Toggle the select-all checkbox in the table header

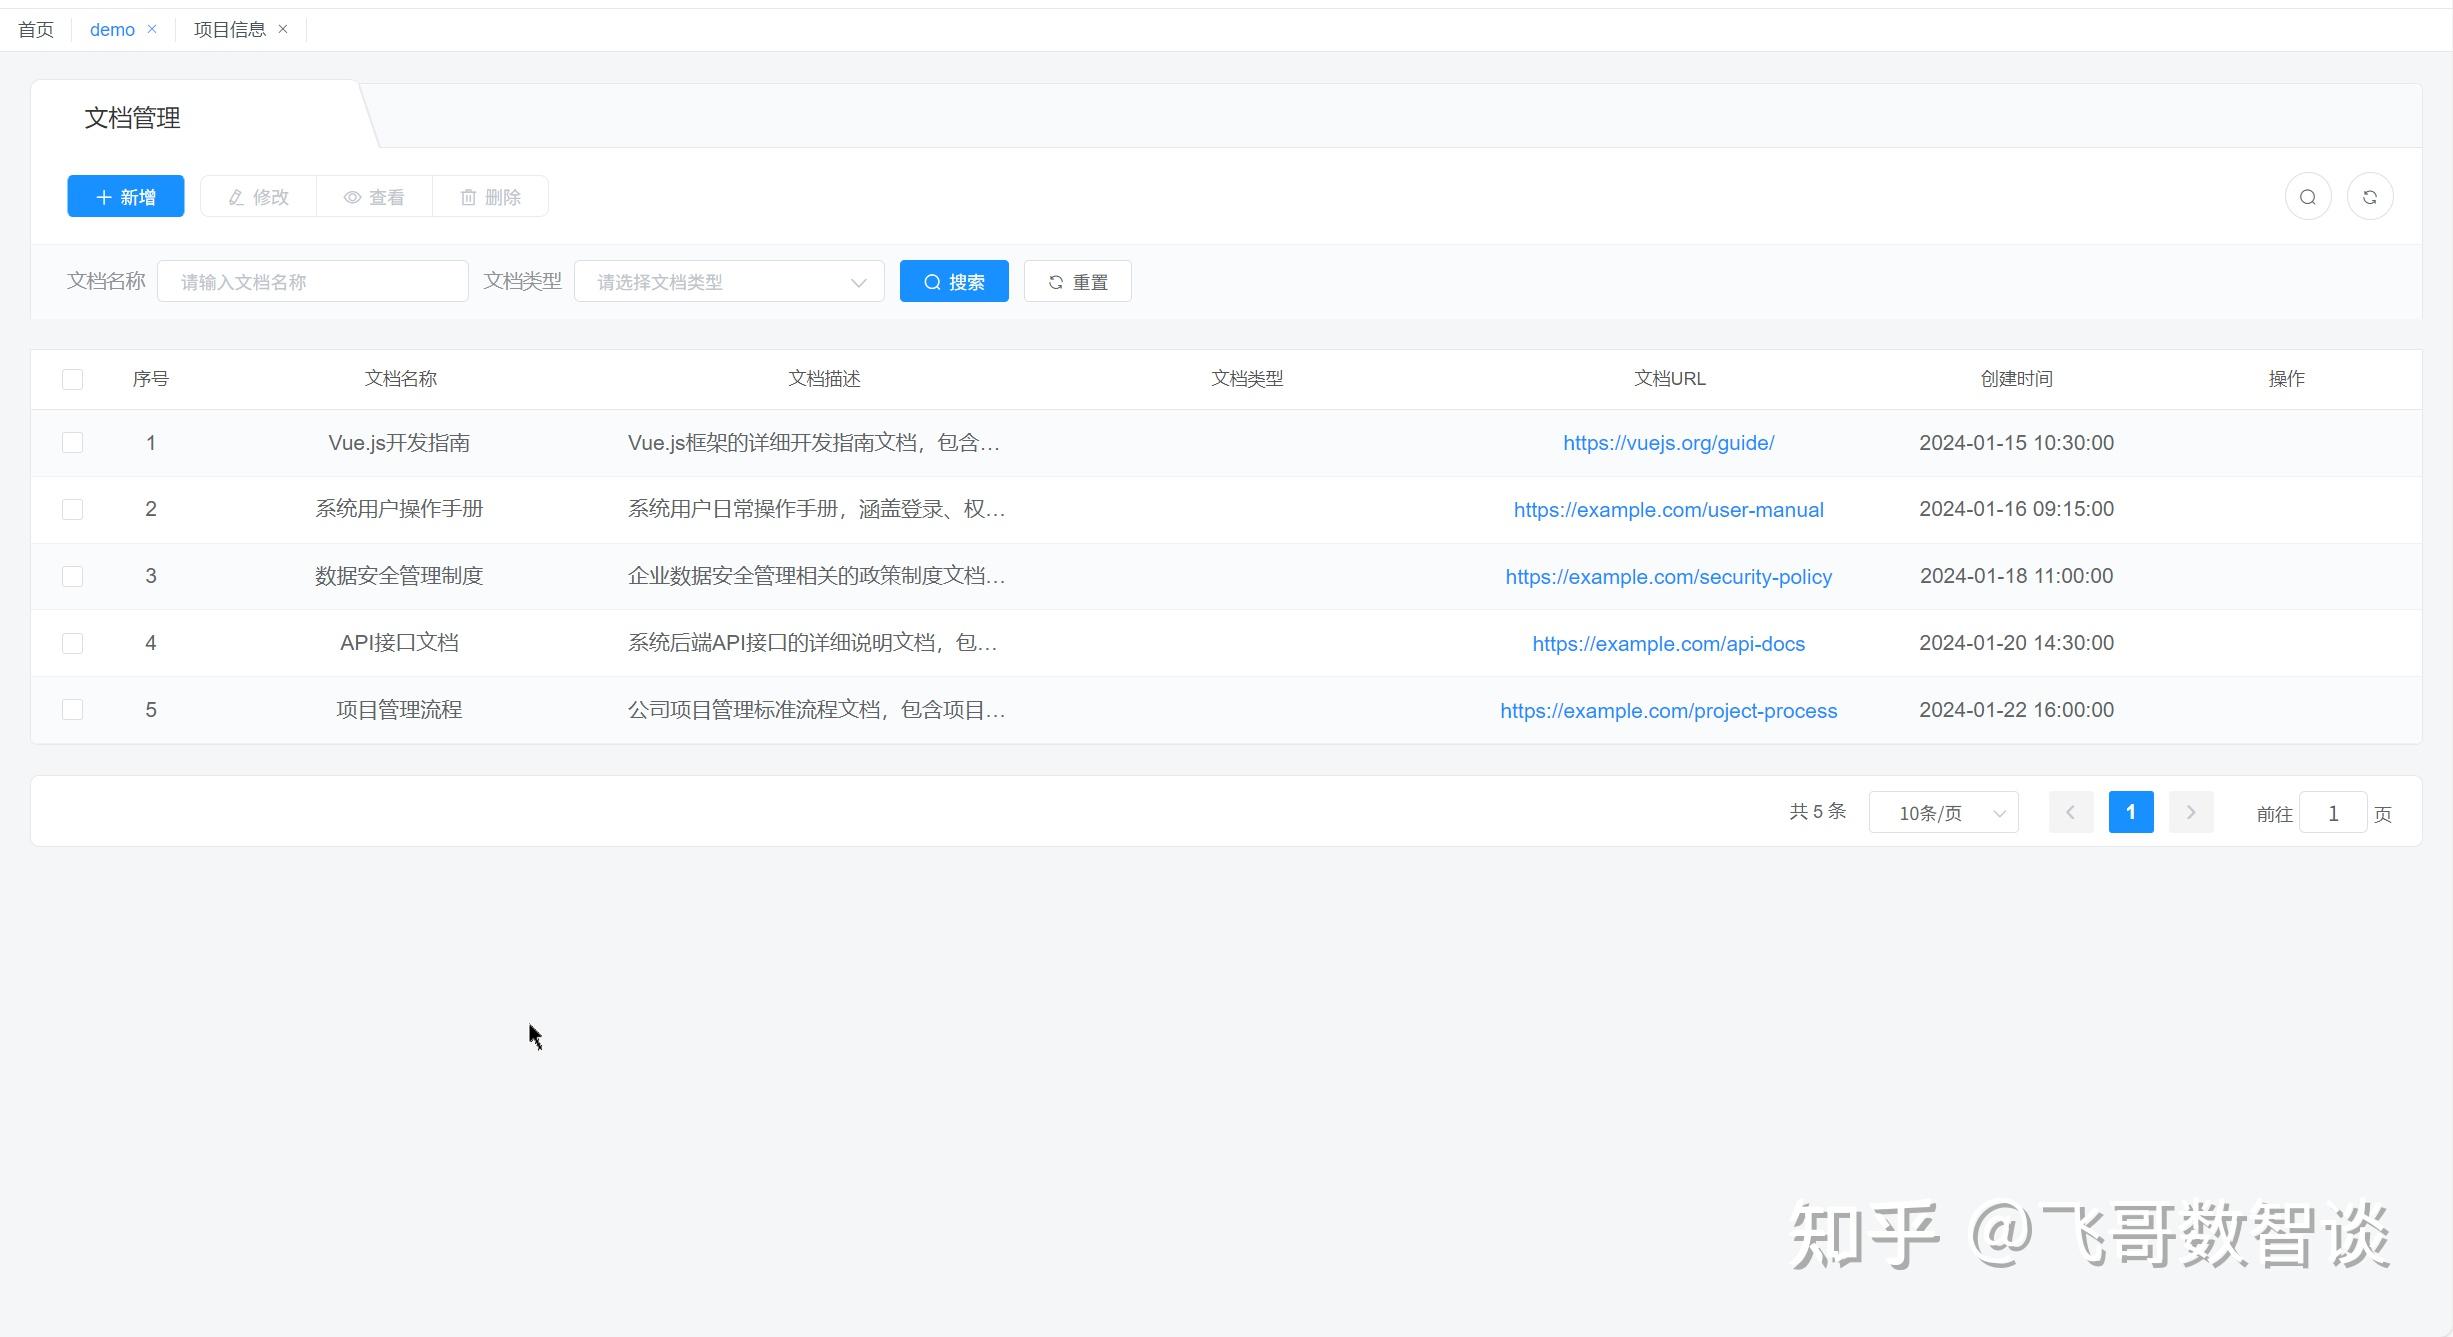pyautogui.click(x=72, y=378)
